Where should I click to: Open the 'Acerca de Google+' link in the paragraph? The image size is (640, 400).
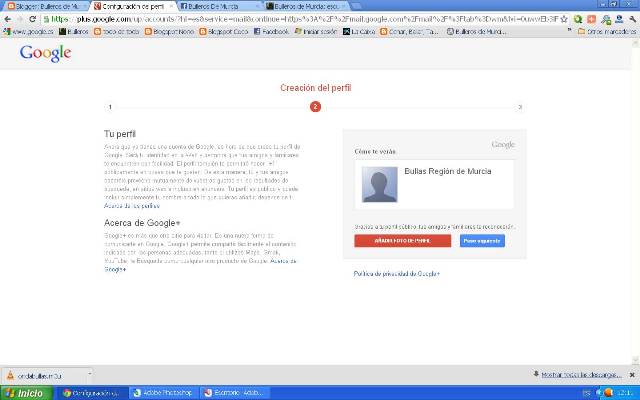click(200, 265)
